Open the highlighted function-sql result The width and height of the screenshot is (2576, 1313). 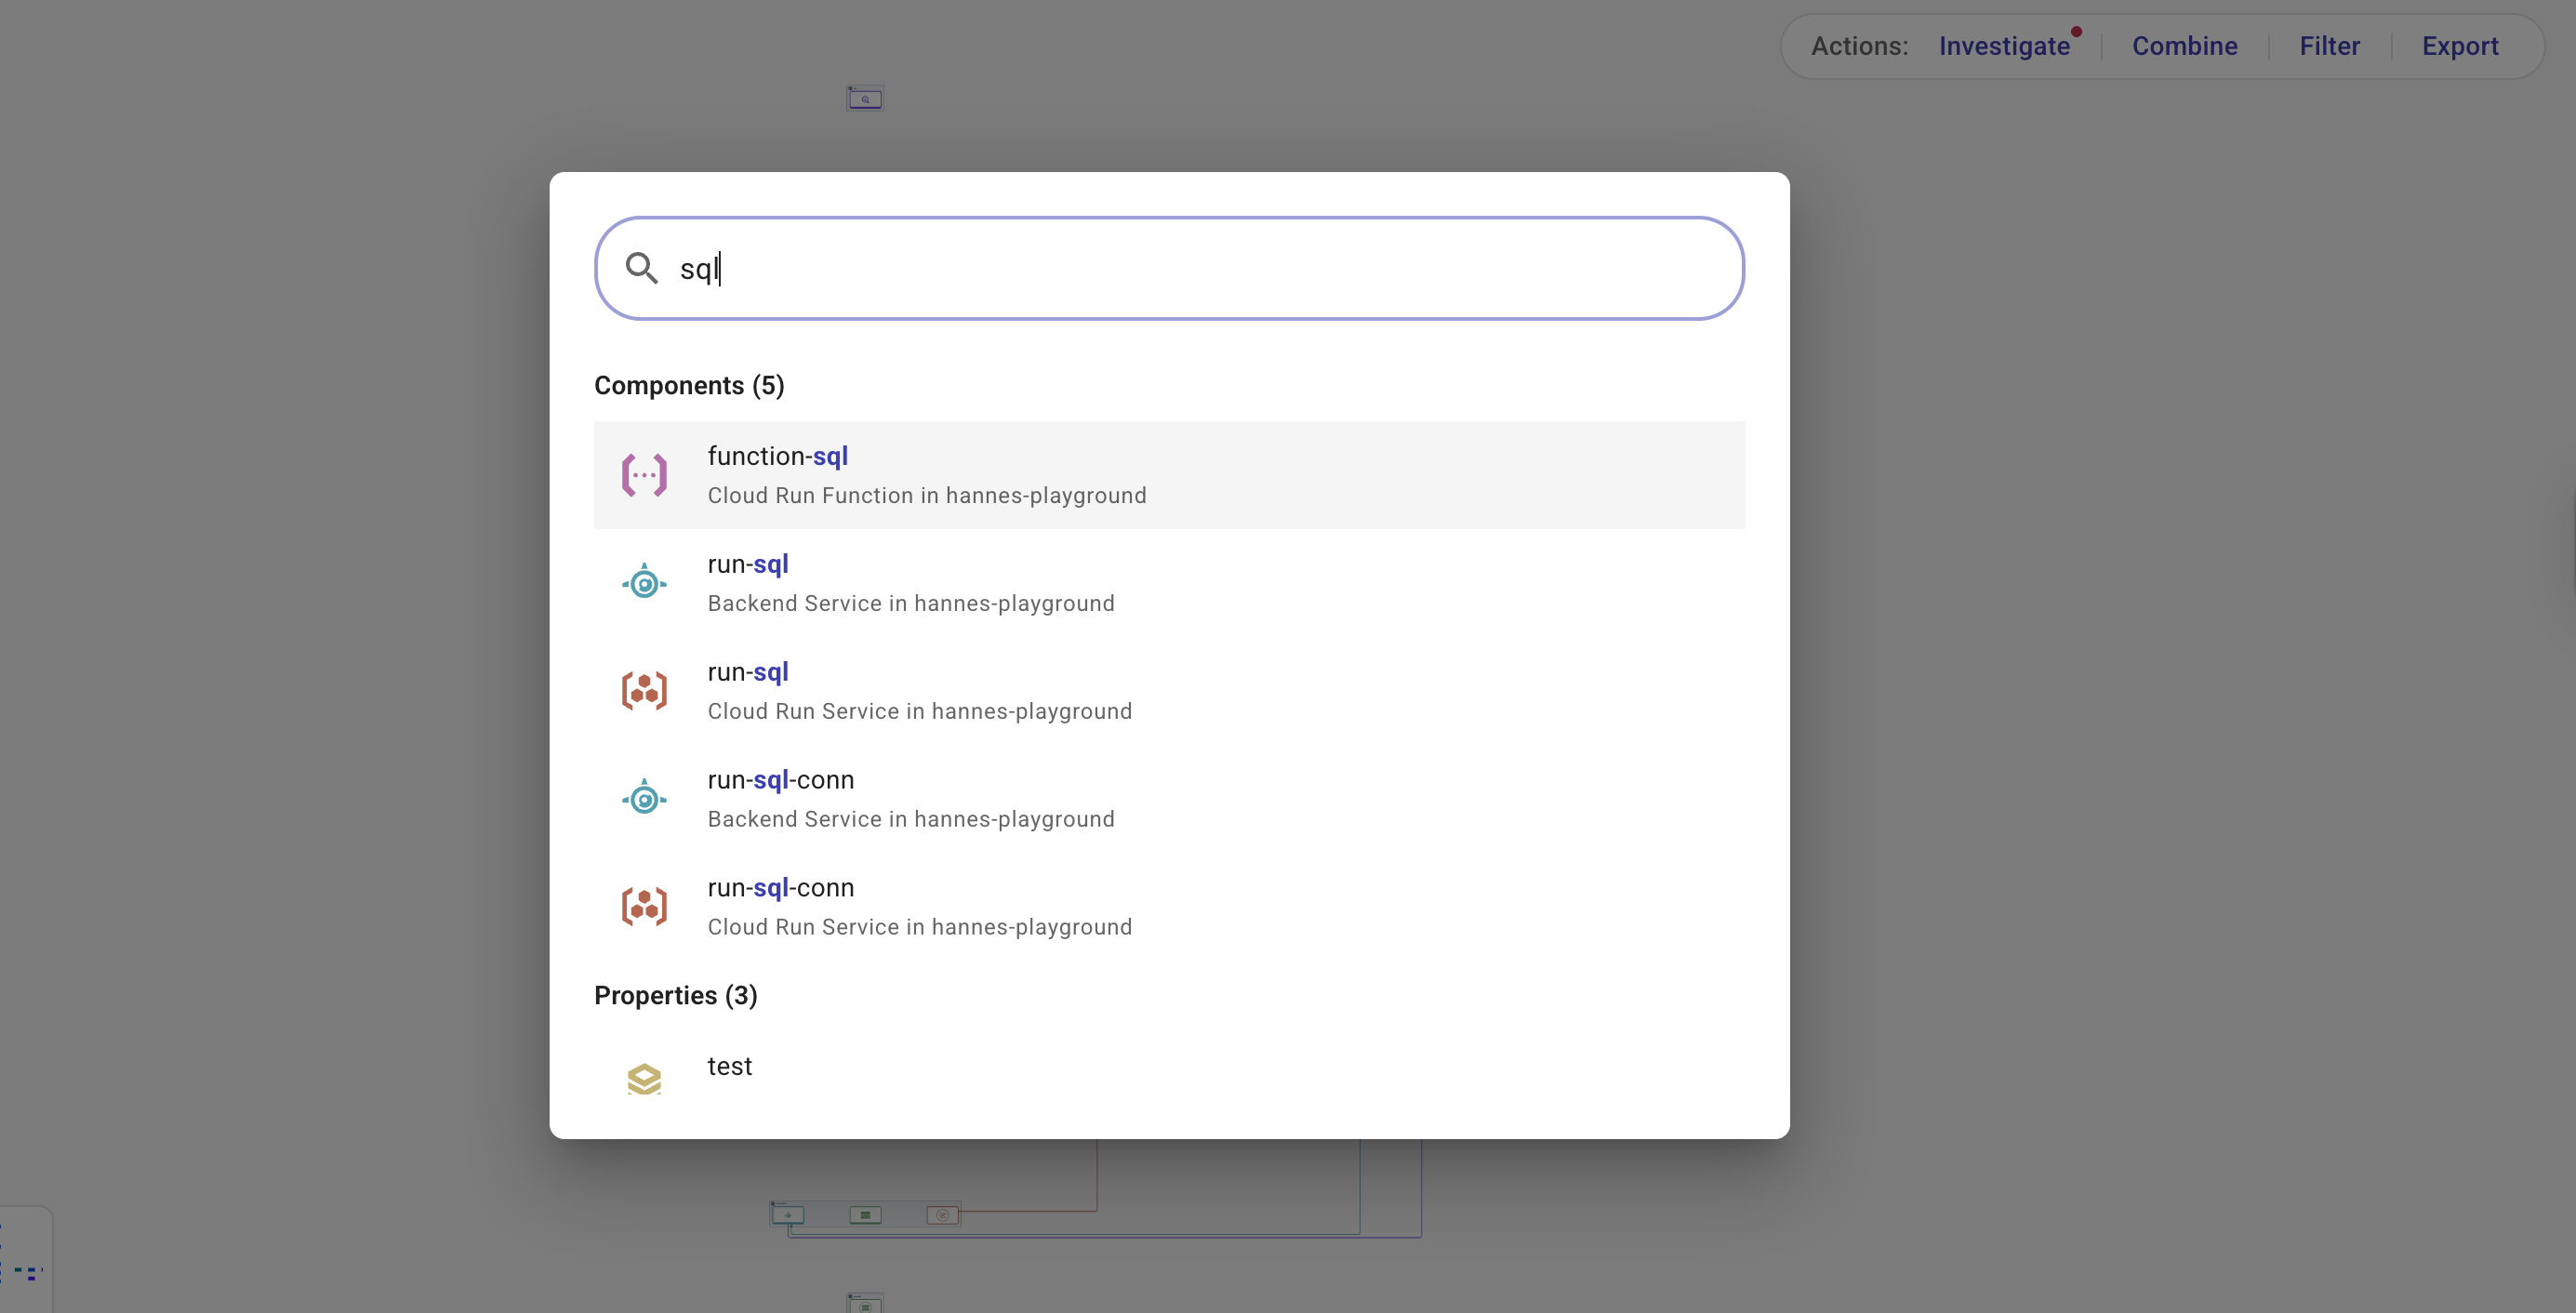coord(1170,474)
